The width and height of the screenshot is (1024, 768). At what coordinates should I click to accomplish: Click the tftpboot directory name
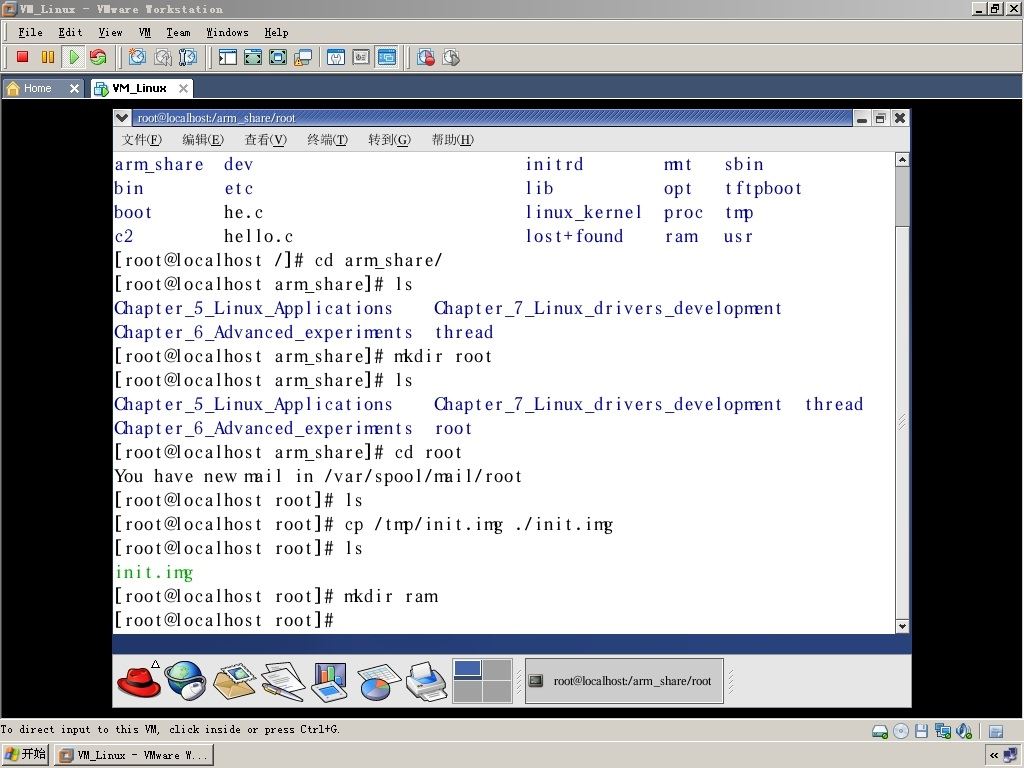point(763,189)
